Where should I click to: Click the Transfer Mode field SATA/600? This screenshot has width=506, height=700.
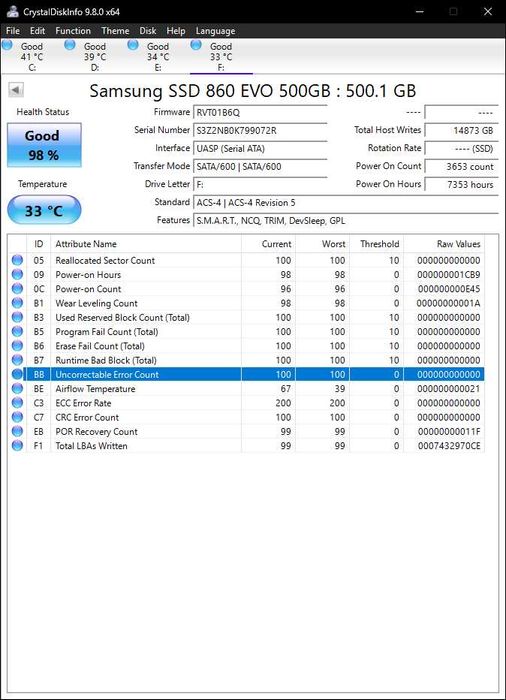[260, 167]
